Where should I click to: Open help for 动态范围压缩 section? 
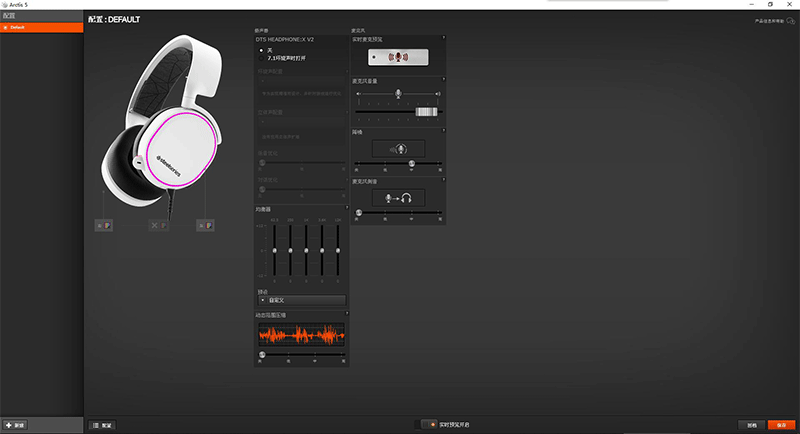click(x=347, y=313)
